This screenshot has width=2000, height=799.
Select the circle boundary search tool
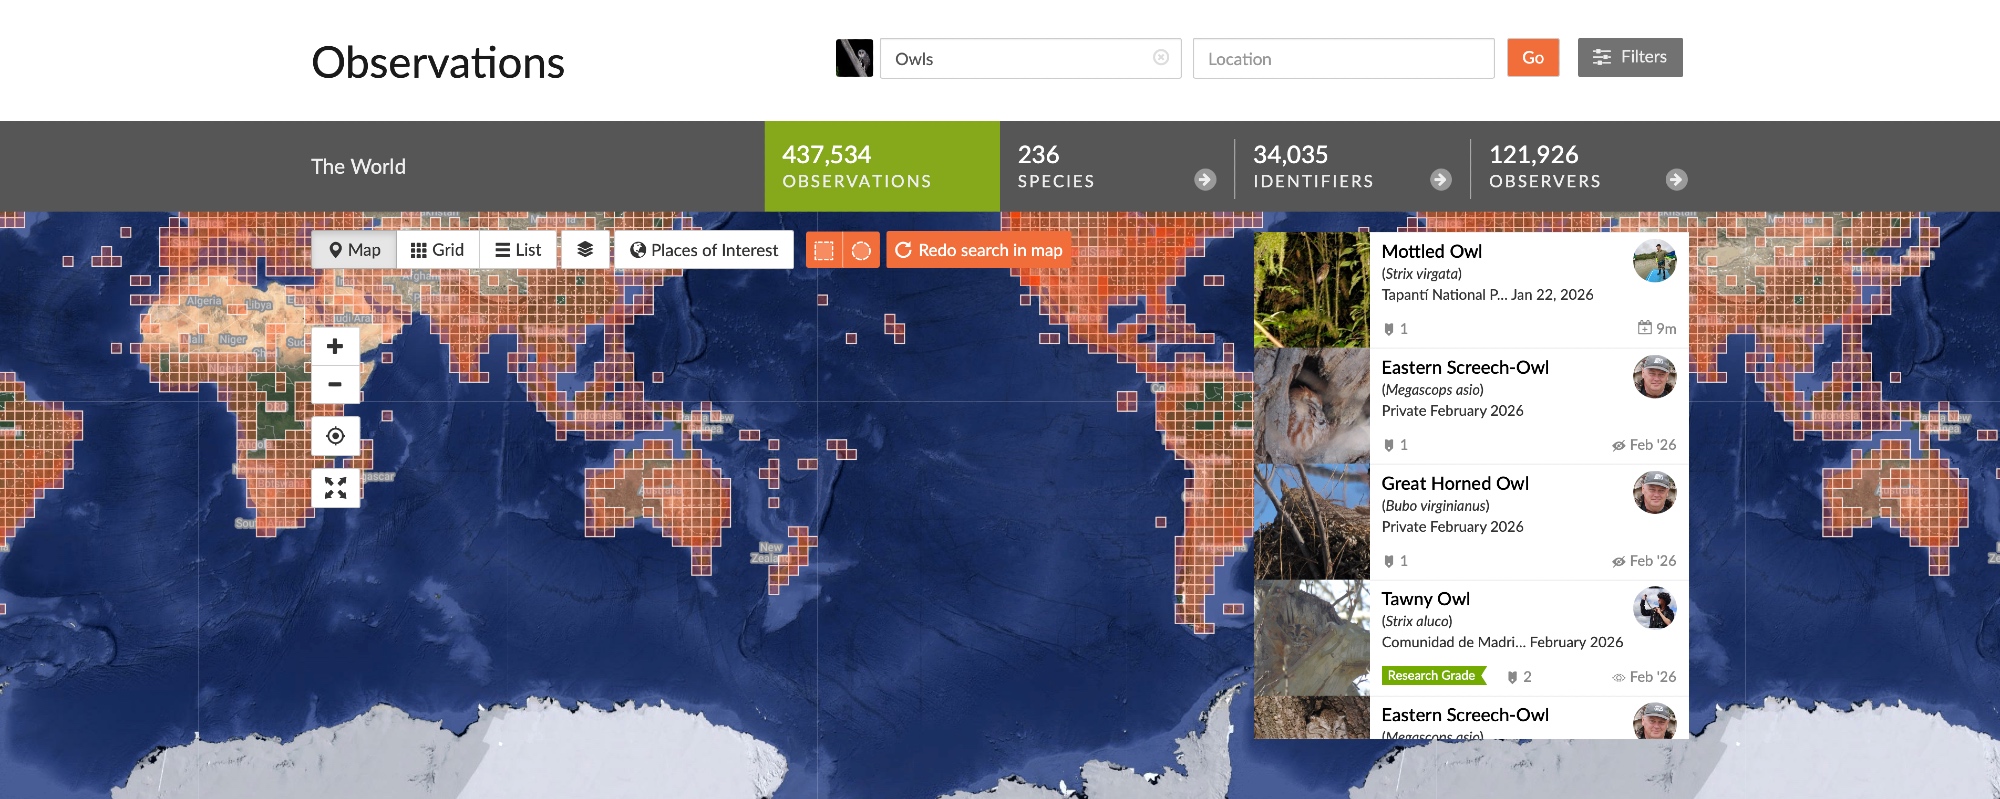pos(861,250)
